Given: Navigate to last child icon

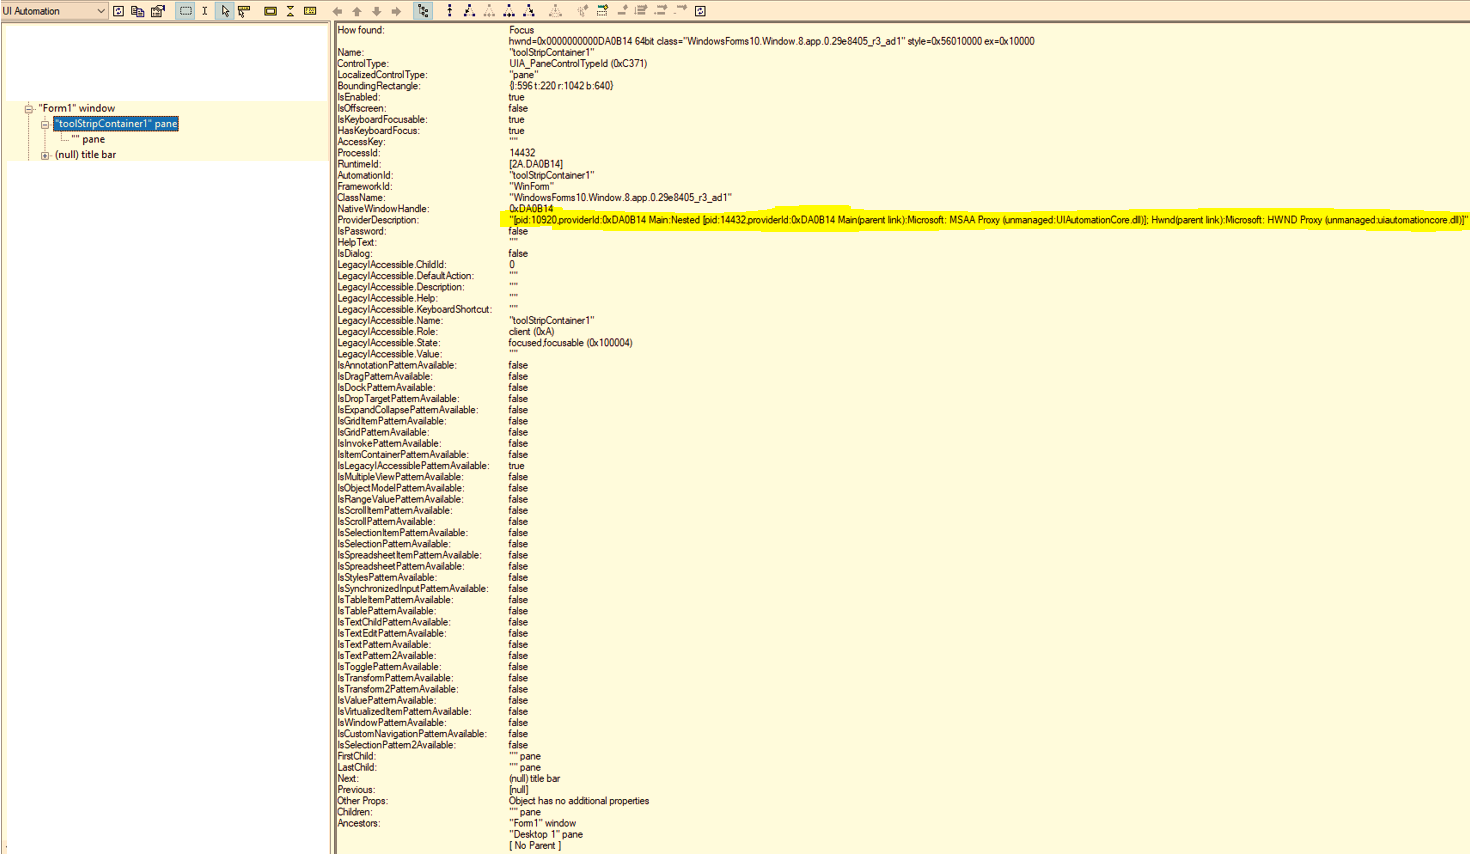Looking at the screenshot, I should pyautogui.click(x=529, y=11).
